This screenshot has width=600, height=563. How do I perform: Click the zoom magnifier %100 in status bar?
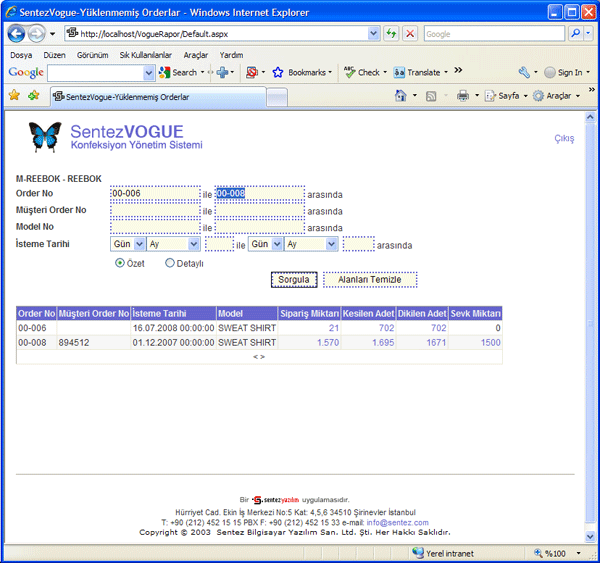(538, 553)
